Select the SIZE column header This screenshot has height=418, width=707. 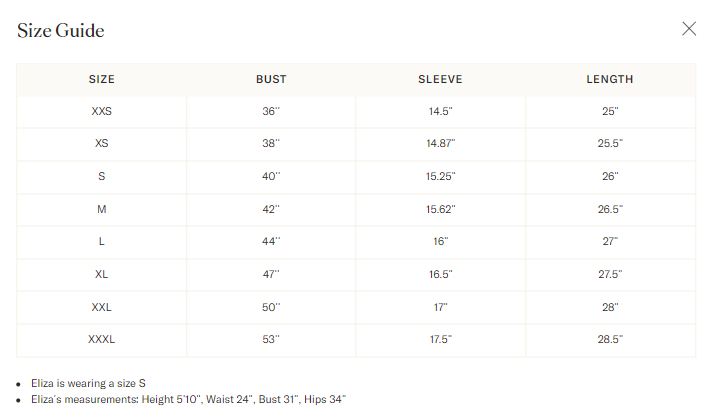point(101,79)
